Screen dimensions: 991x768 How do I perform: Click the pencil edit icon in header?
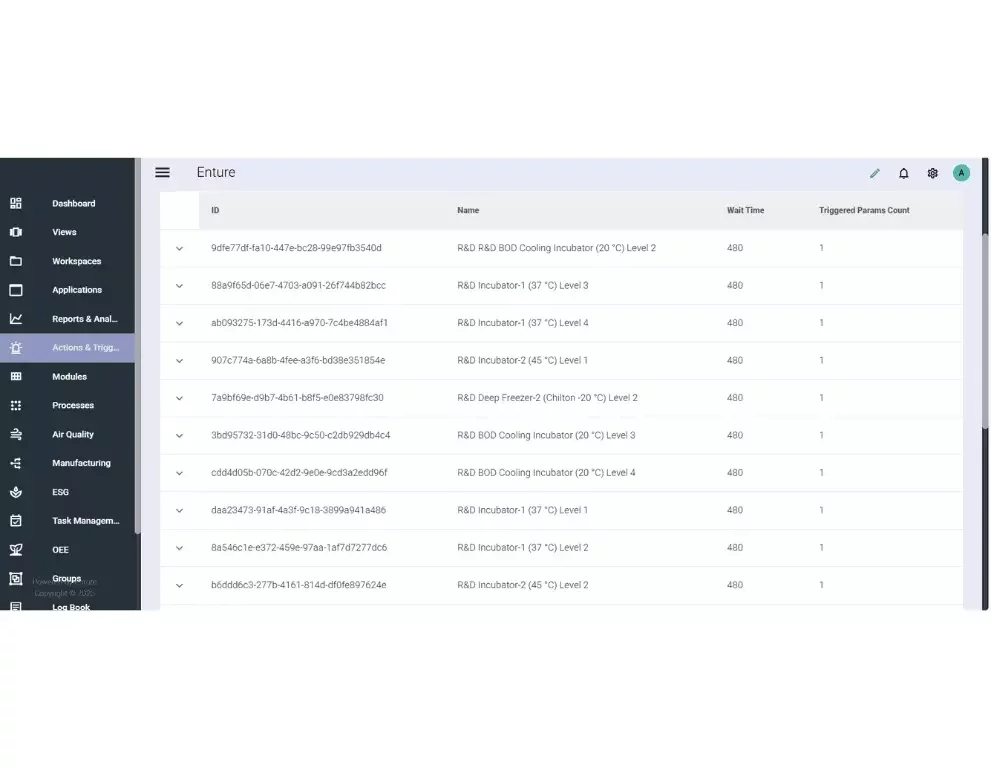(875, 173)
